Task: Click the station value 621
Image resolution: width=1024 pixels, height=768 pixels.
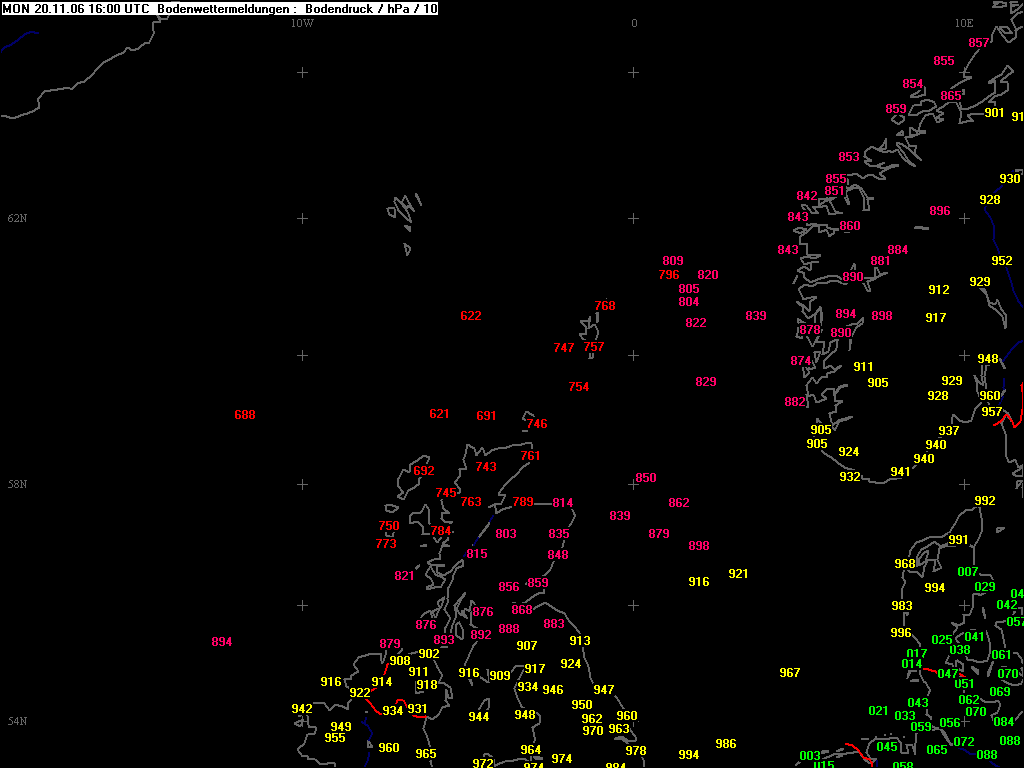Action: [x=439, y=414]
